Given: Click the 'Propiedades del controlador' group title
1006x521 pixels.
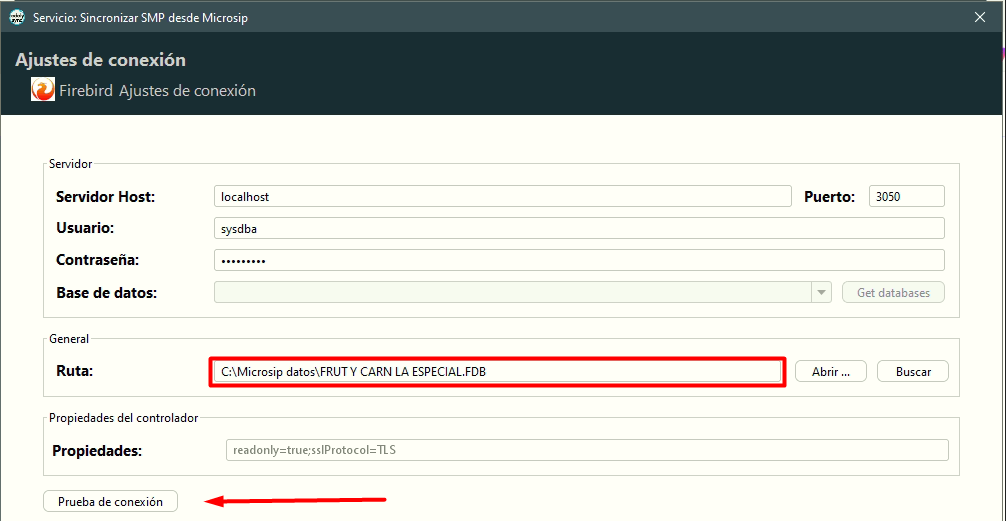Looking at the screenshot, I should [x=124, y=418].
